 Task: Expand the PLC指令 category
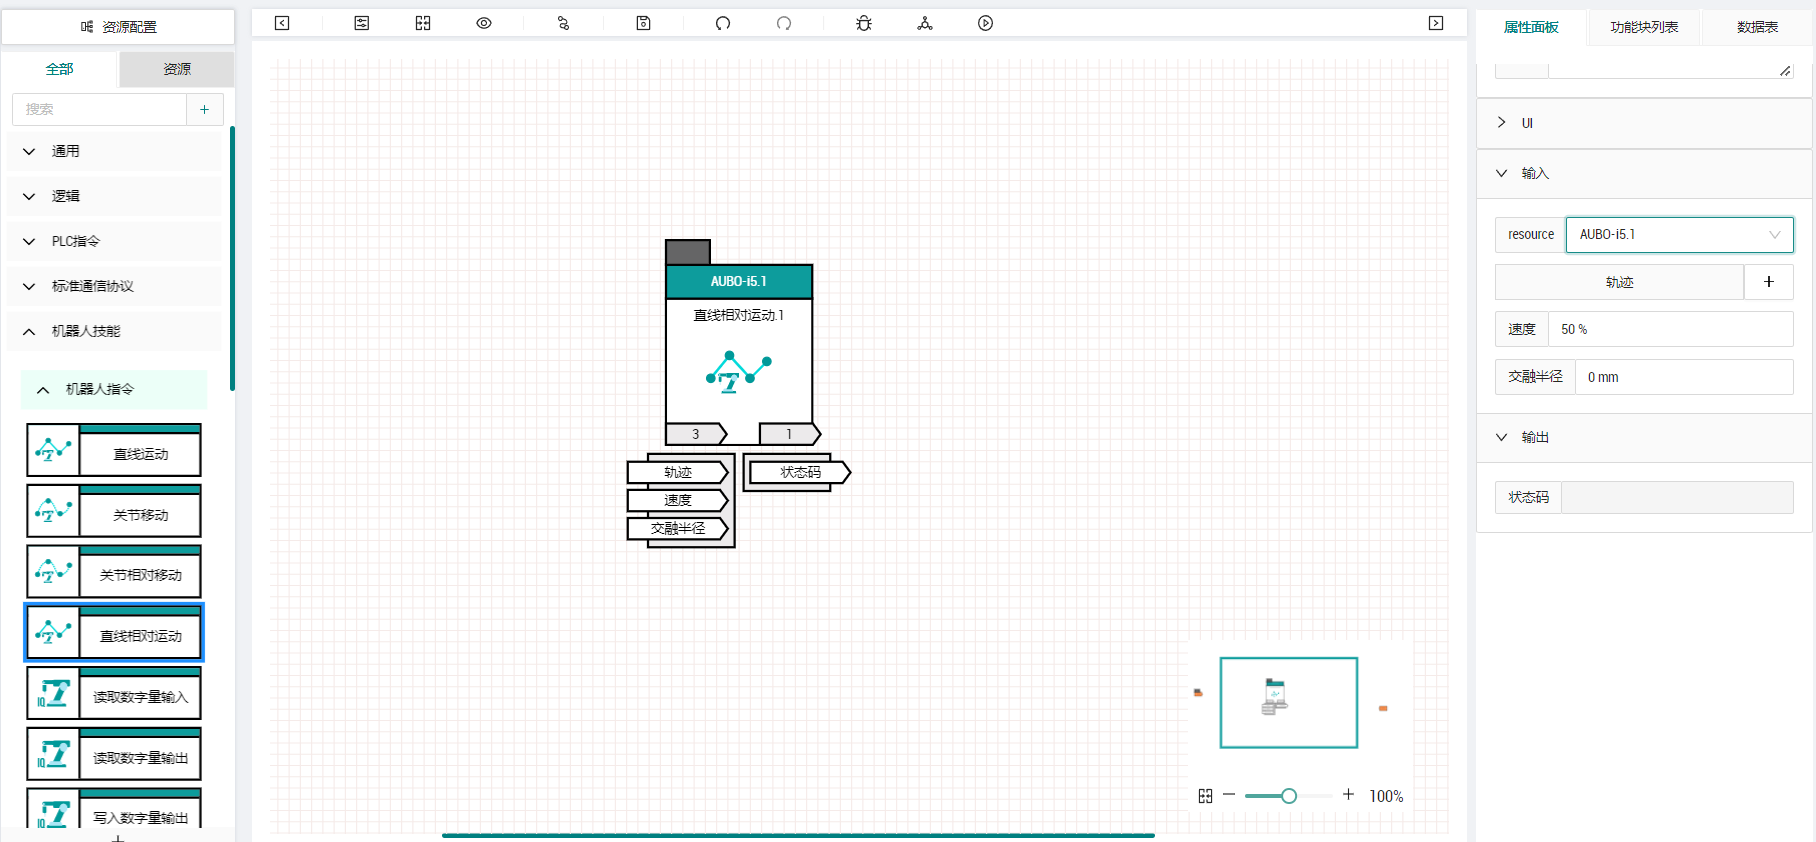tap(114, 241)
